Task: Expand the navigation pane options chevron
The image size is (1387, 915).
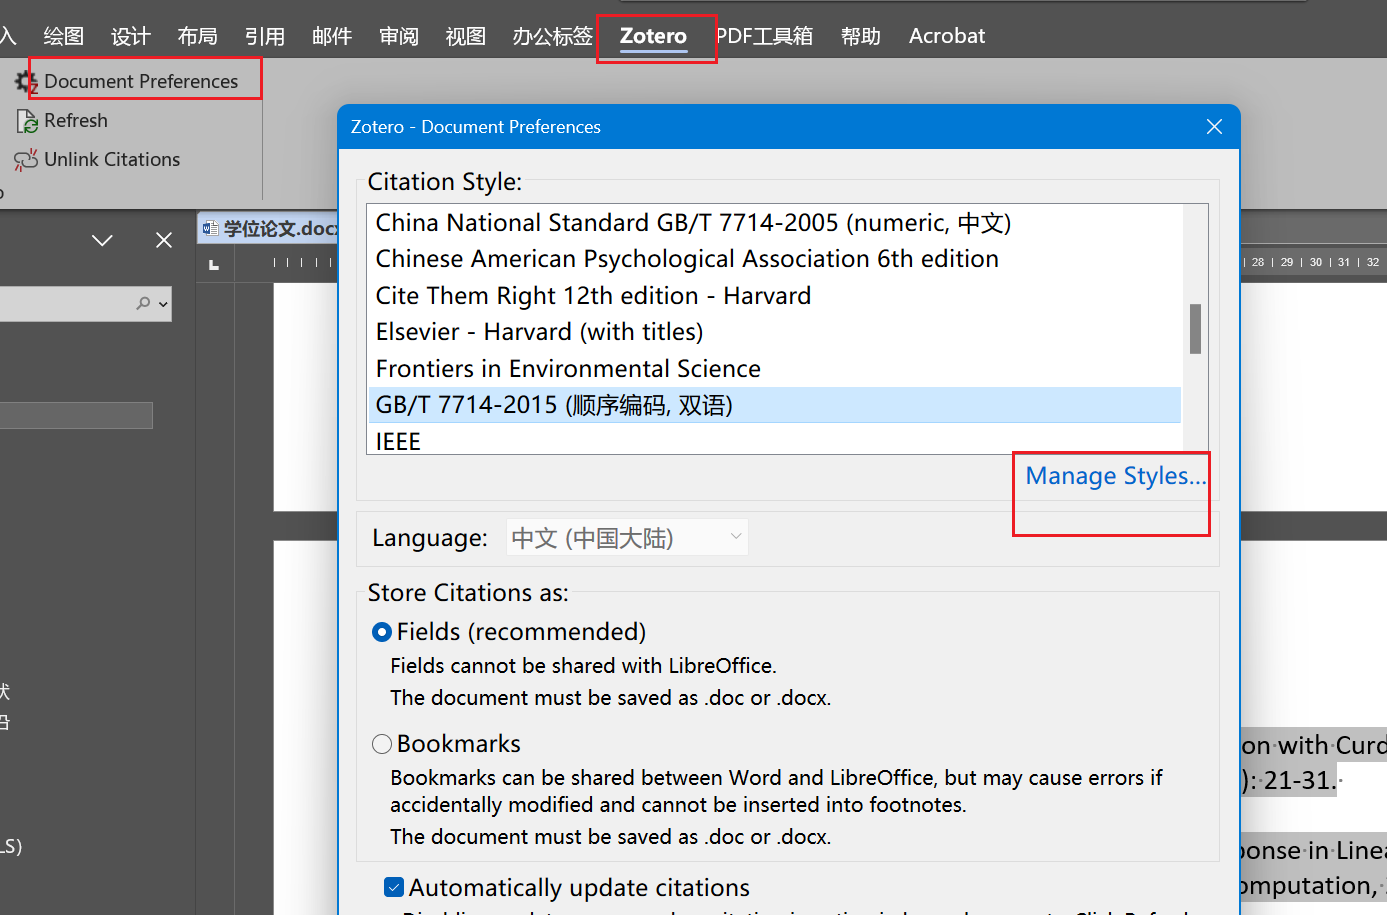Action: (102, 240)
